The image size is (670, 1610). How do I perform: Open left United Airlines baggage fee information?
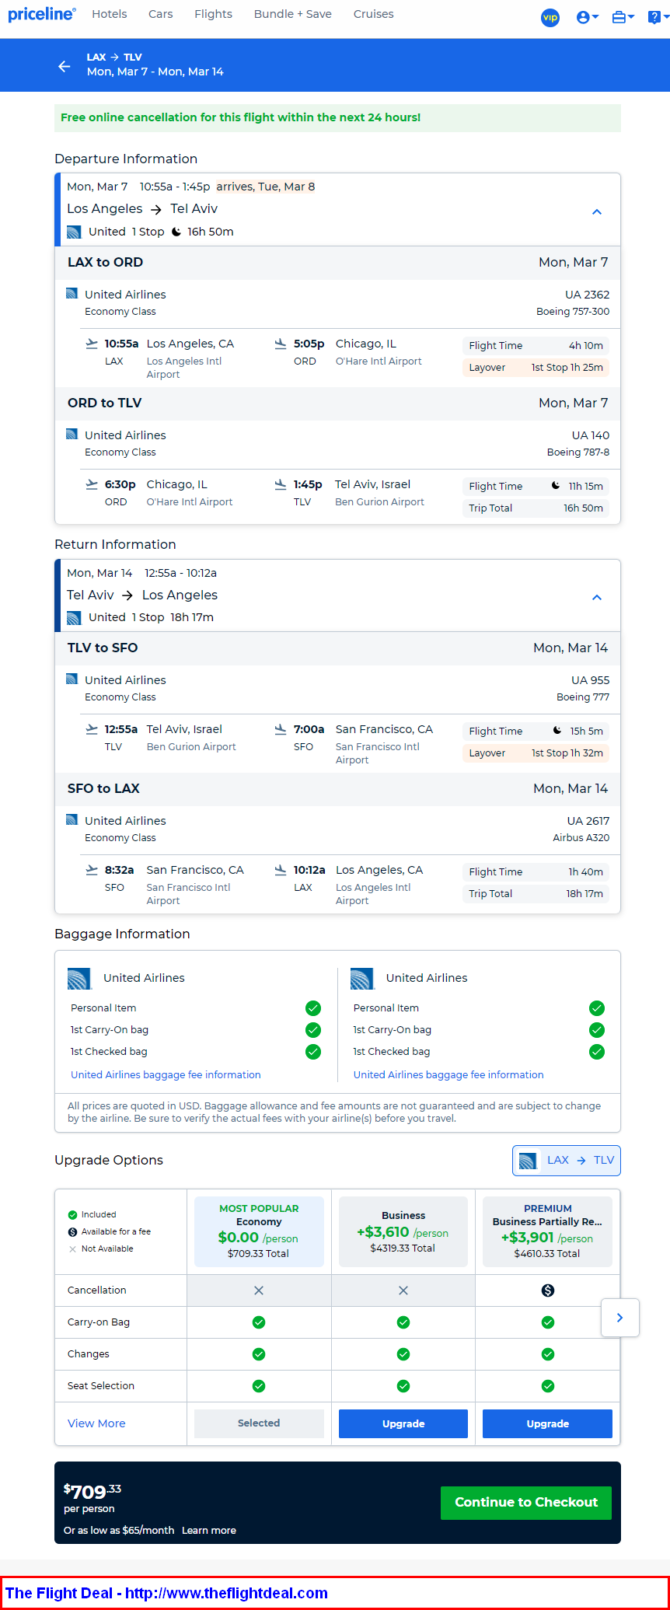coord(166,1075)
